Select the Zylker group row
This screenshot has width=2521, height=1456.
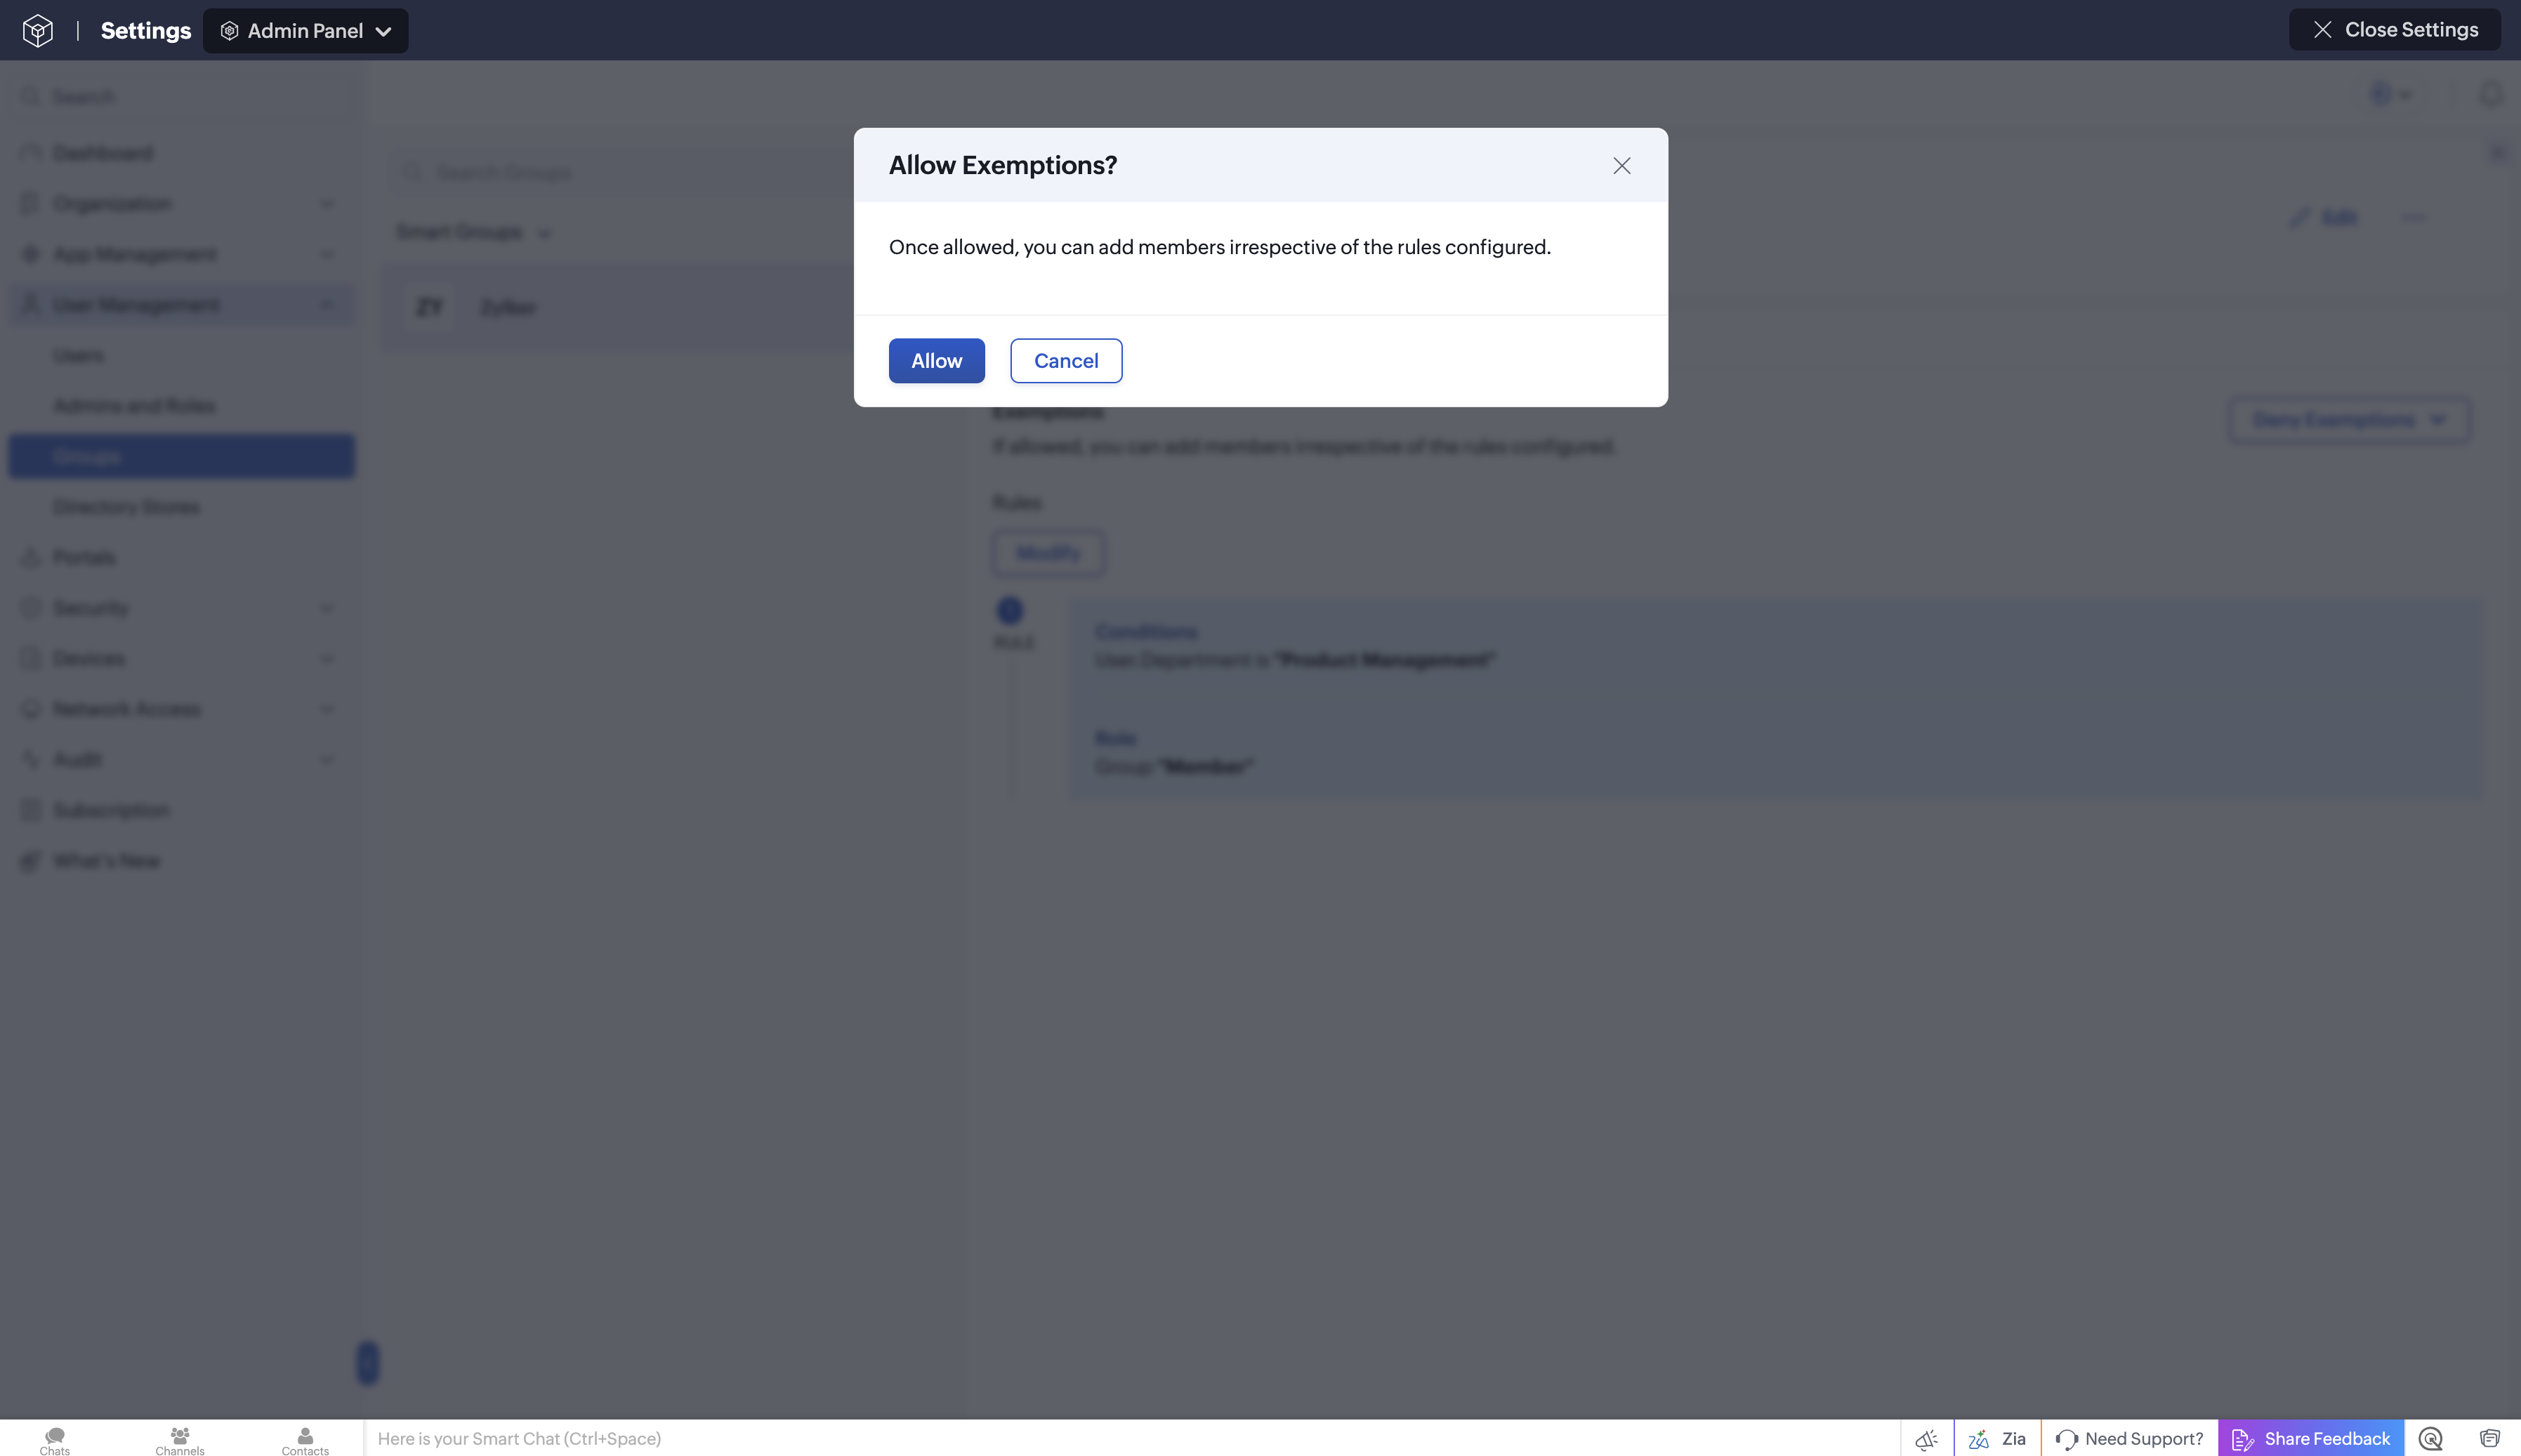tap(618, 307)
